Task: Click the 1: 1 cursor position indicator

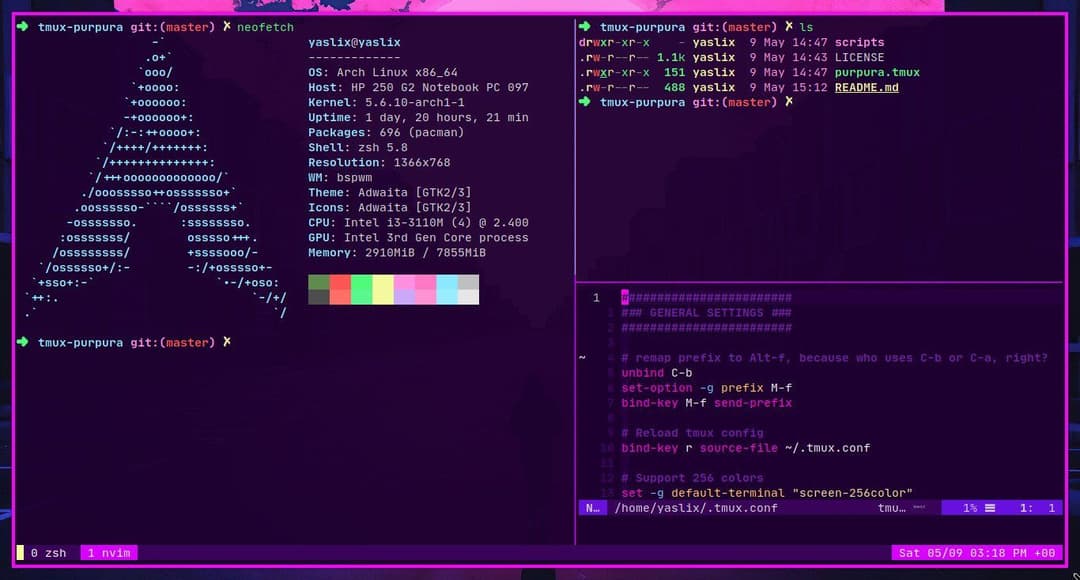Action: 1037,508
